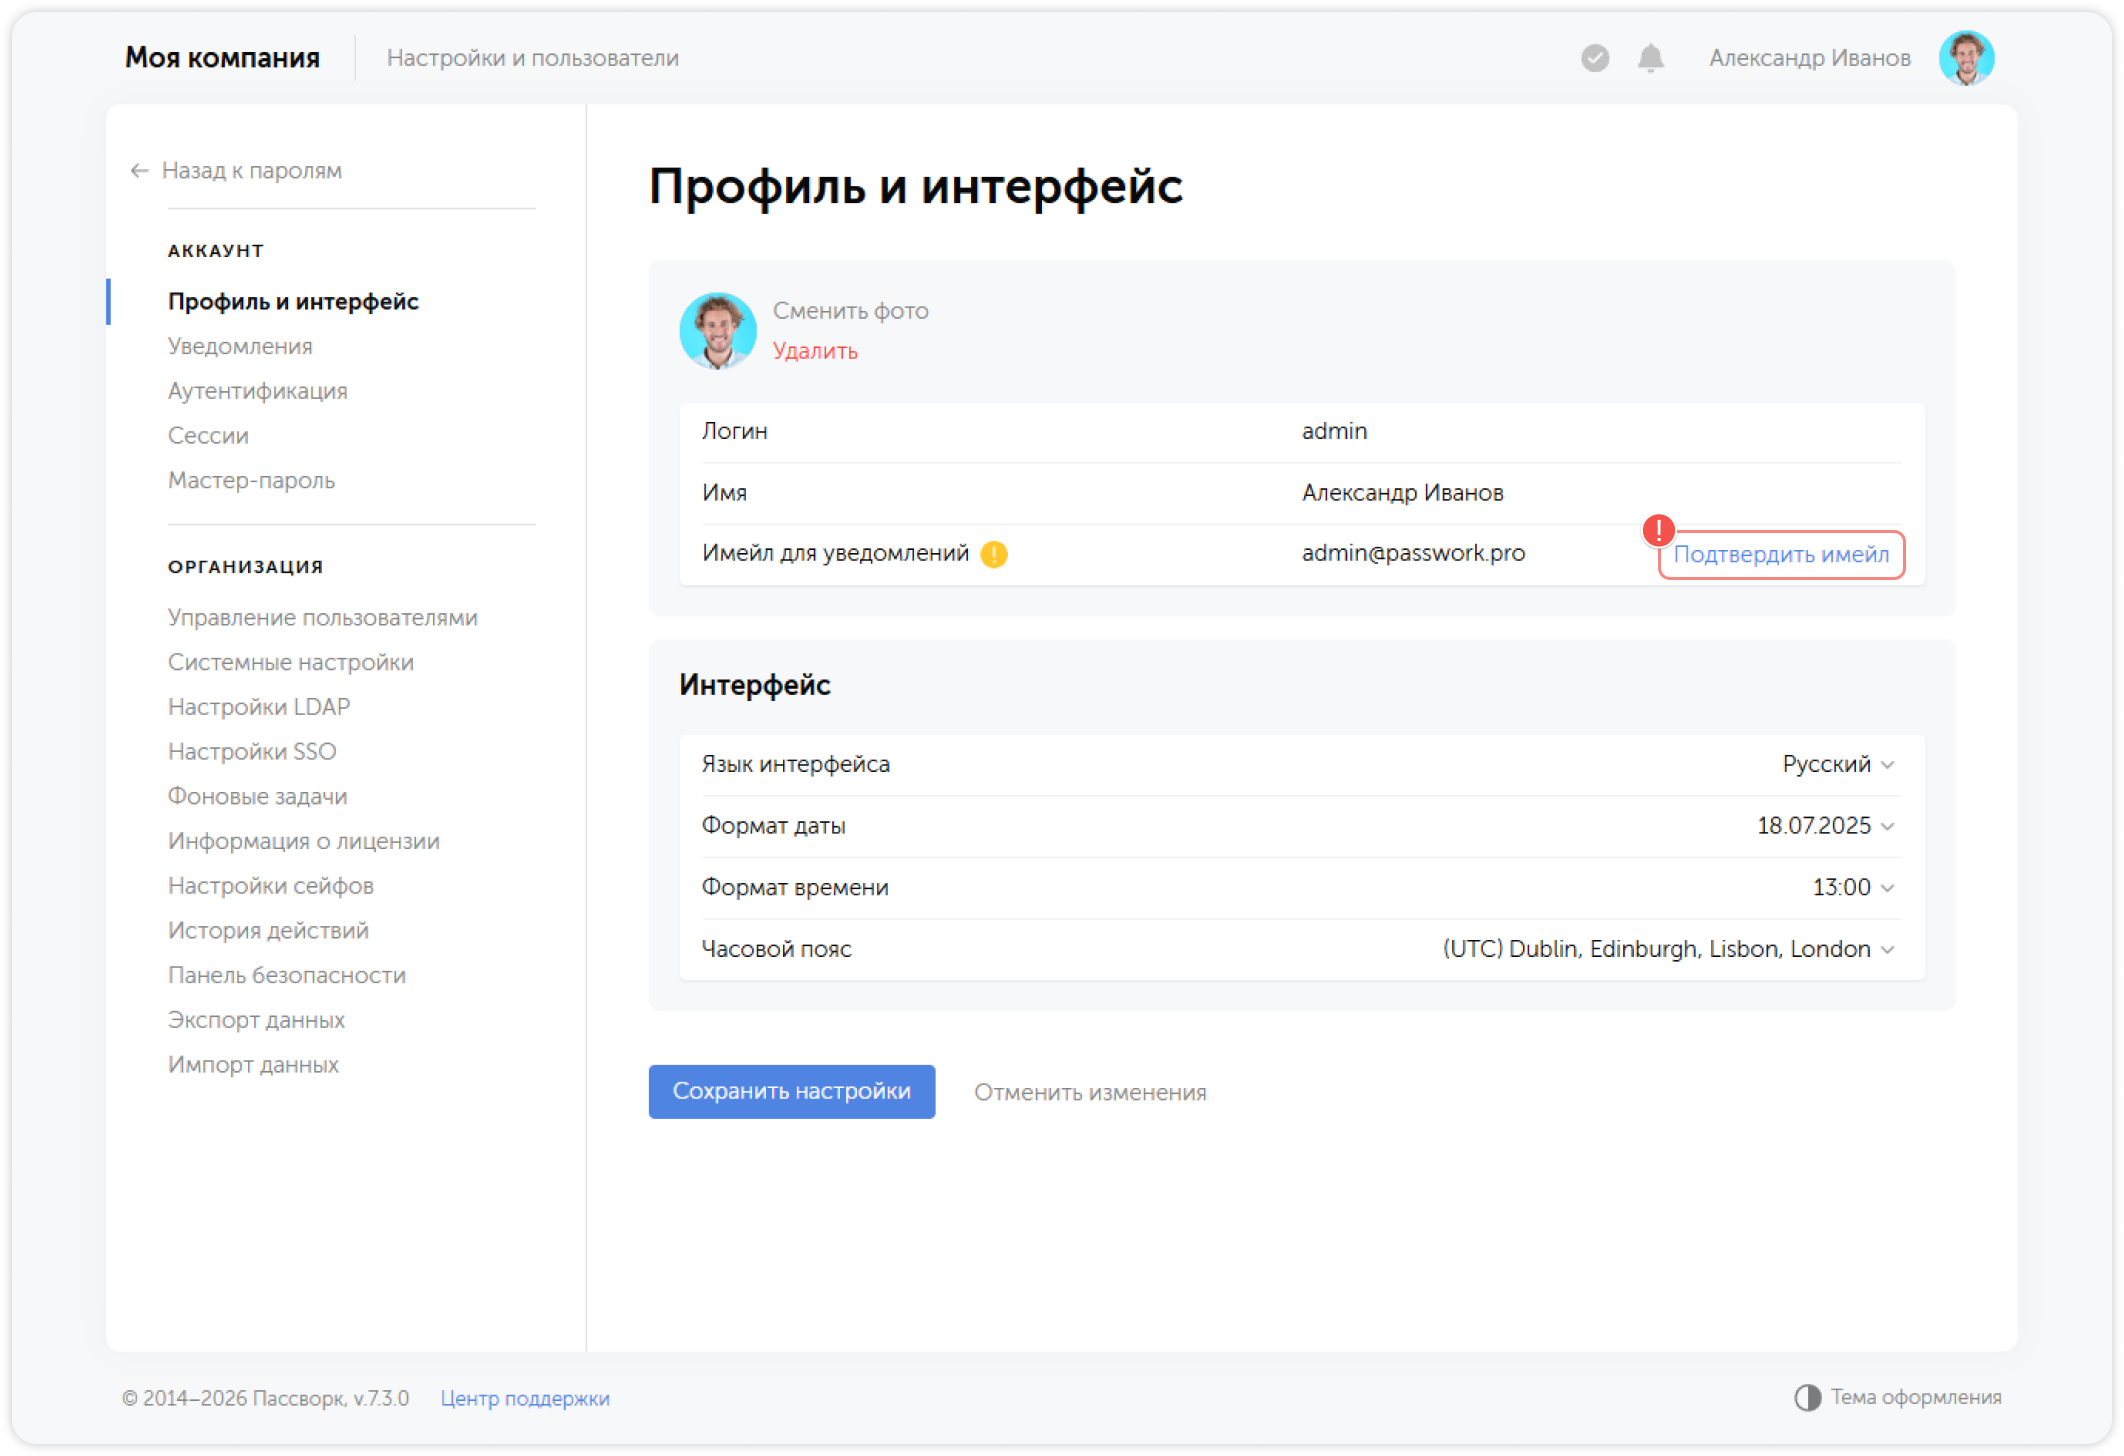Open the user avatar menu for Александр Иванов
Image resolution: width=2124 pixels, height=1456 pixels.
tap(1966, 58)
